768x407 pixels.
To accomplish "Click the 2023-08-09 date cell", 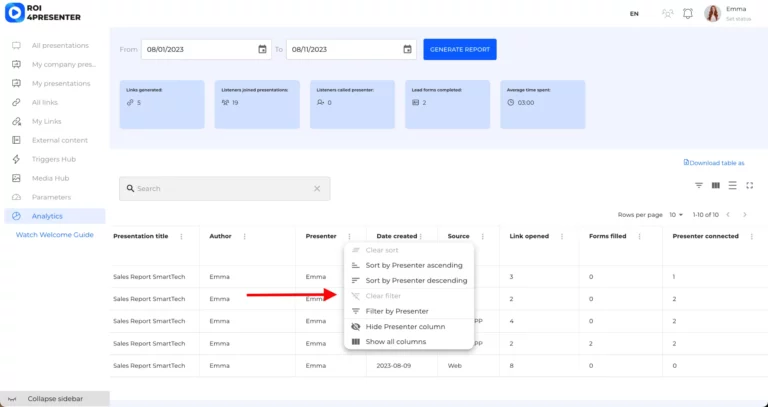I will [x=394, y=366].
